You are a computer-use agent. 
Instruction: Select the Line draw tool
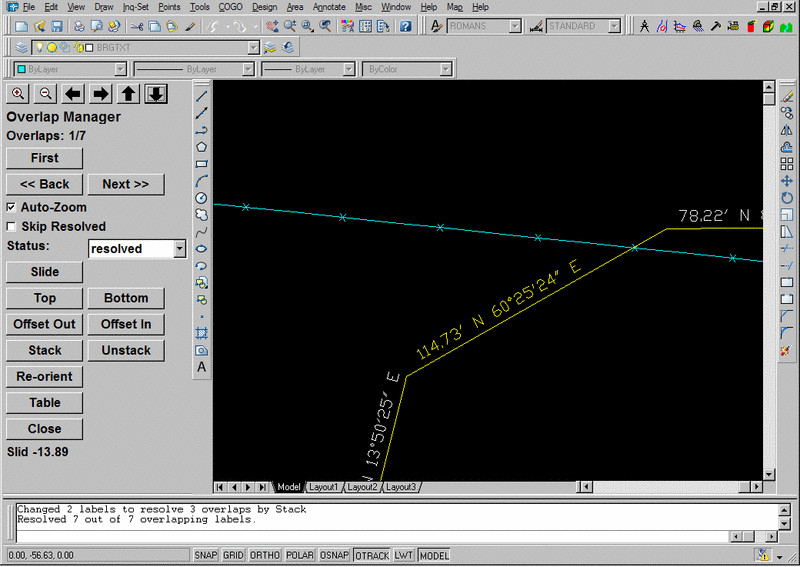pyautogui.click(x=202, y=96)
